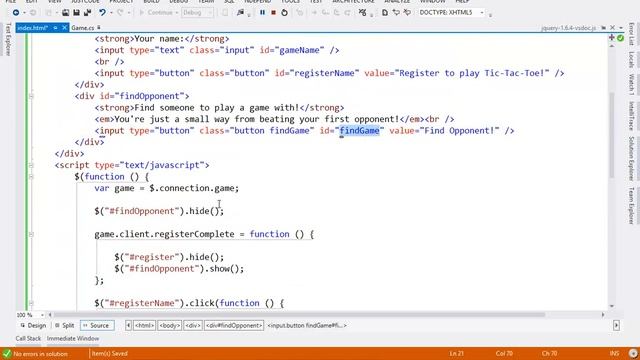Viewport: 640px width, 360px height.
Task: Open the document tab list dropdown arrow
Action: (621, 28)
